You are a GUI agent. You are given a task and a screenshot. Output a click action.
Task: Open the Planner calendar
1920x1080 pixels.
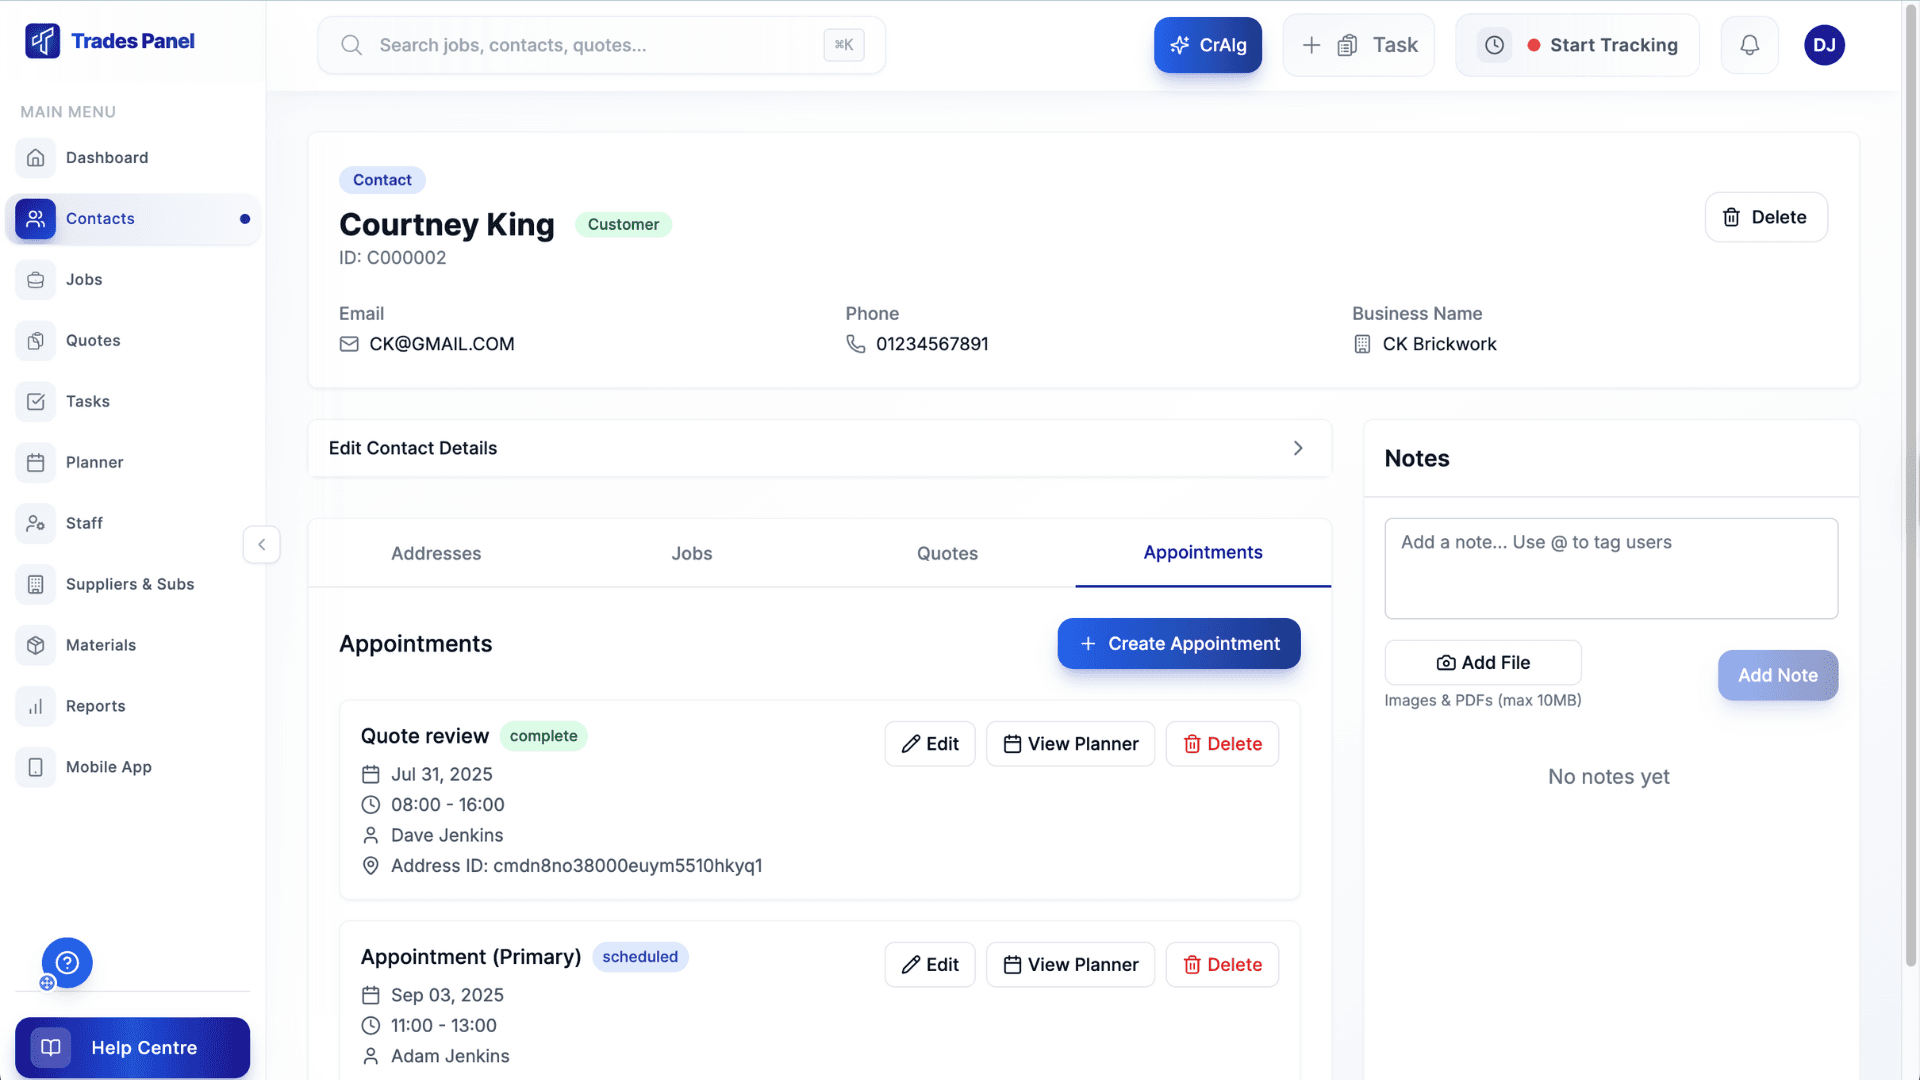click(x=95, y=462)
